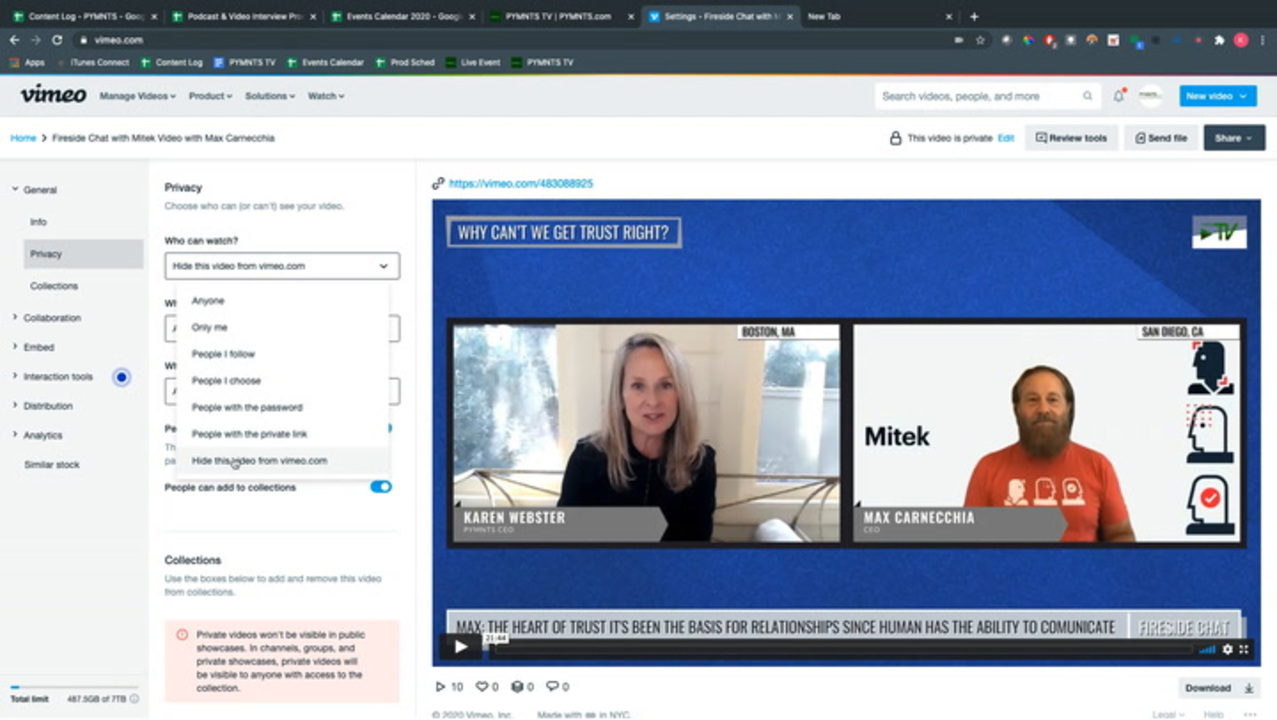Enter fullscreen in the video player
The image size is (1277, 720).
[1244, 649]
